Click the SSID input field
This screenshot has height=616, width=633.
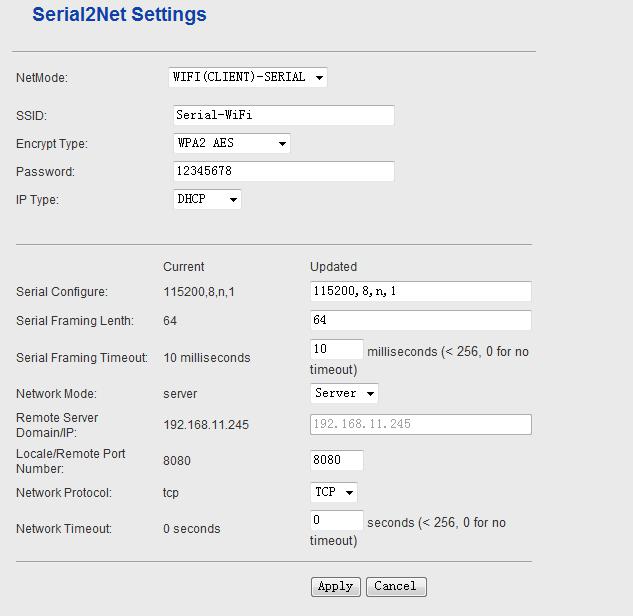(283, 115)
